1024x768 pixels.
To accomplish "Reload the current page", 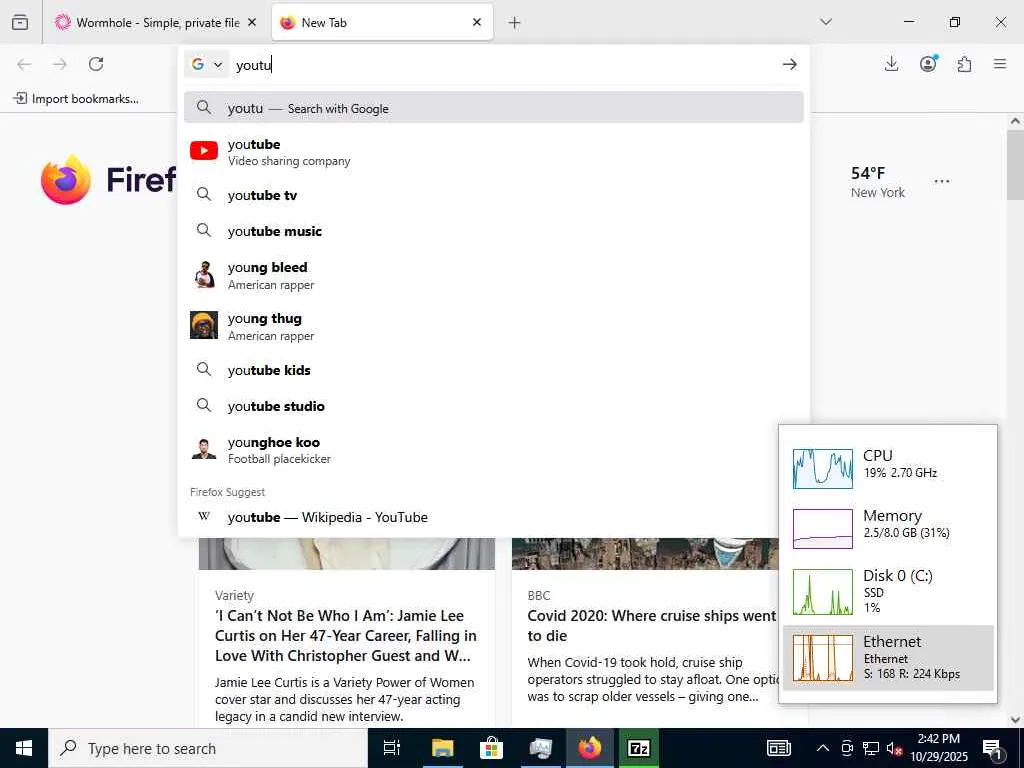I will coord(96,64).
